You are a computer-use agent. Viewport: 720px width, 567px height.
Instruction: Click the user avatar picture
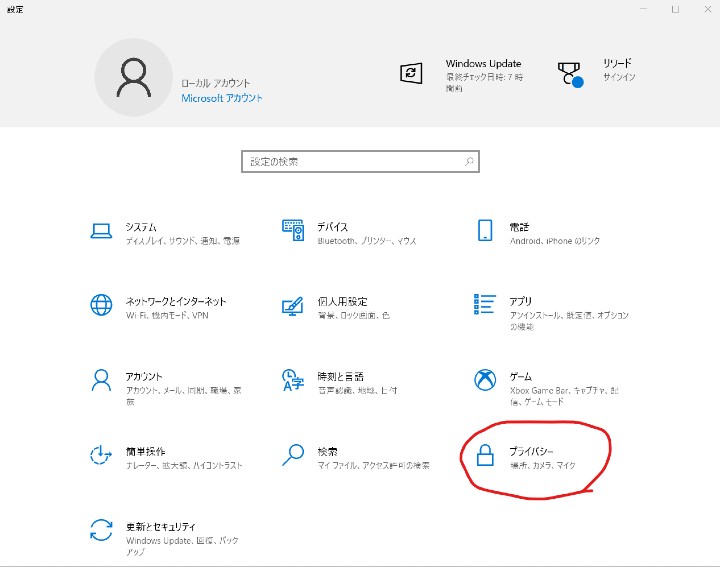134,77
